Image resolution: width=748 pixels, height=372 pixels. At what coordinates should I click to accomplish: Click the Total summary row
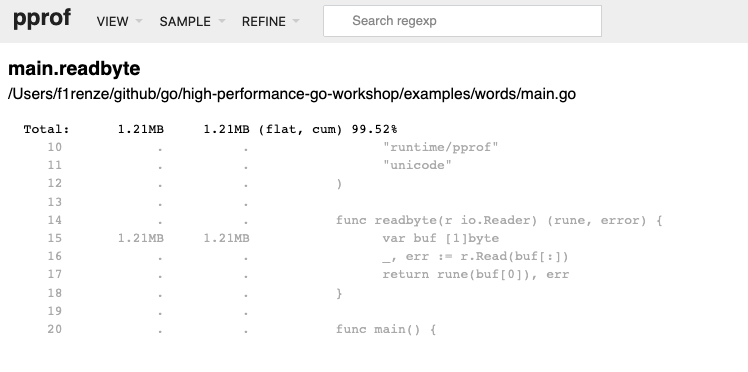(x=210, y=129)
